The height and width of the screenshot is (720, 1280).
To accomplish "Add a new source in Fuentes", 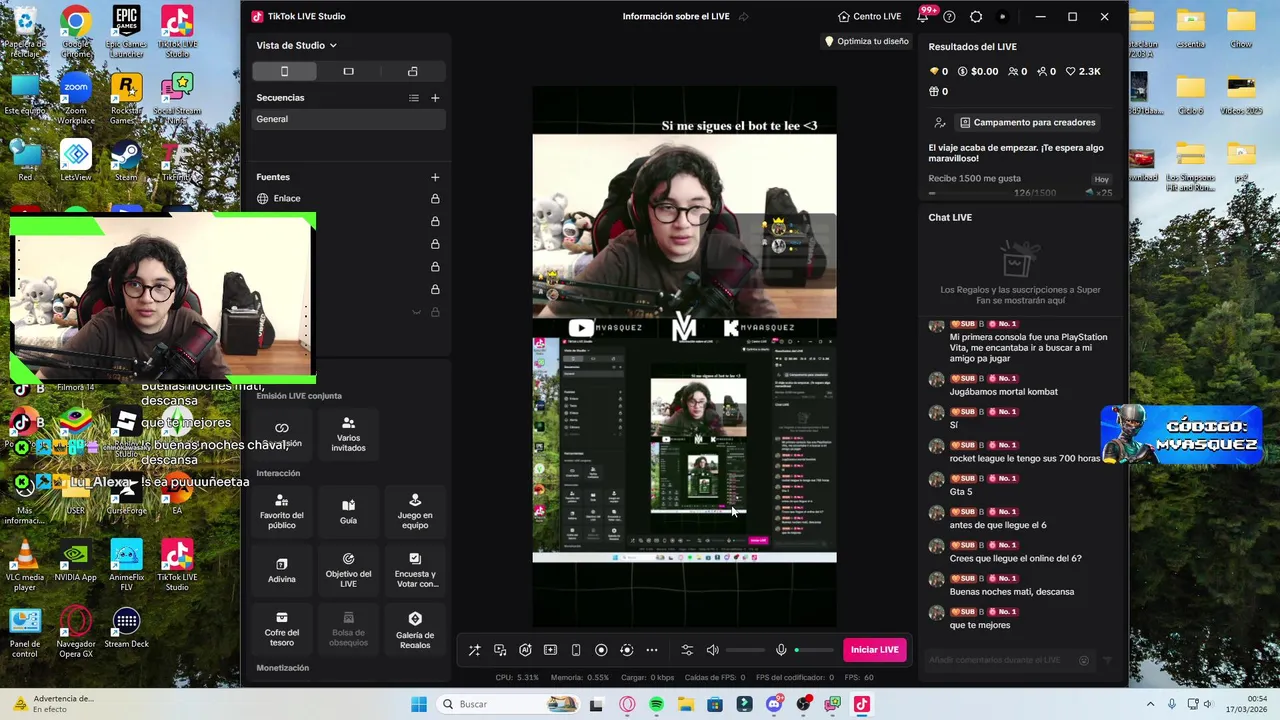I will pos(435,177).
